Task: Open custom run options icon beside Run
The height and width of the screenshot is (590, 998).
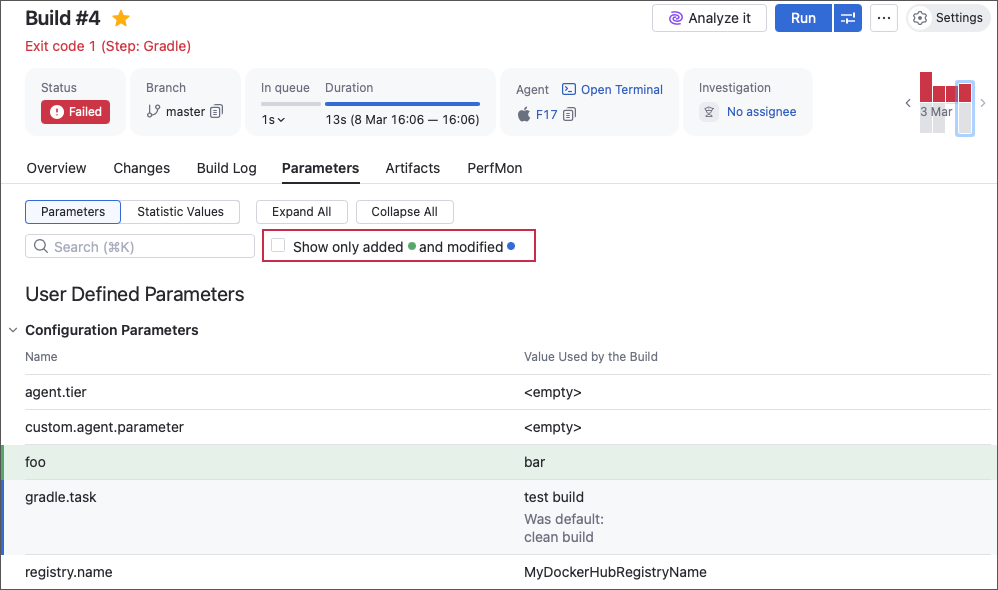Action: (848, 18)
